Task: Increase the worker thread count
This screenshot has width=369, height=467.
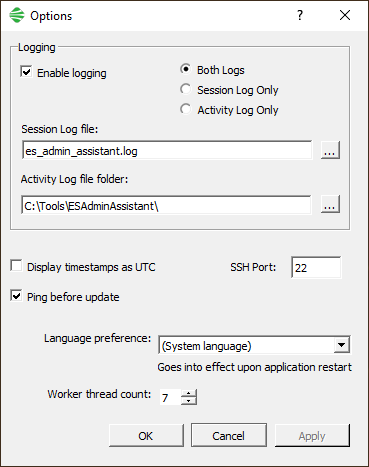Action: [x=189, y=393]
